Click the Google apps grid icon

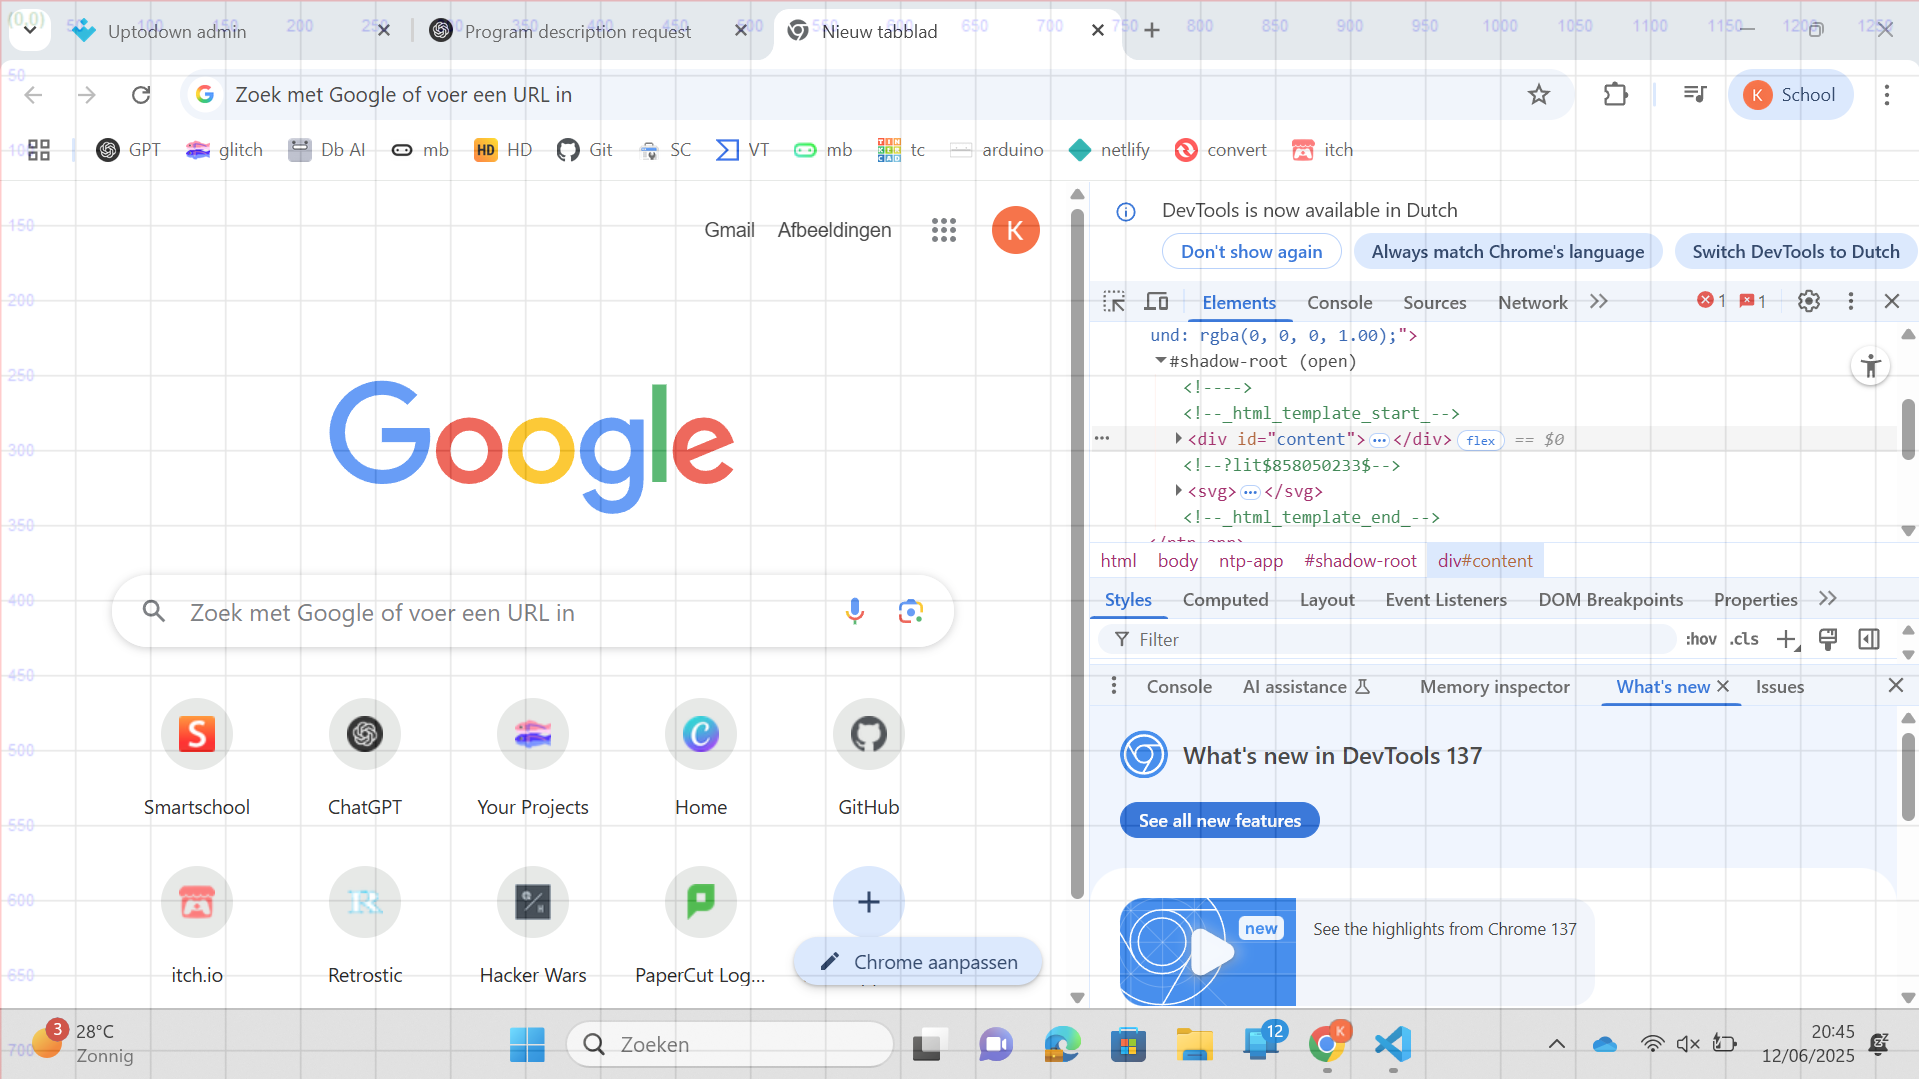coord(944,230)
